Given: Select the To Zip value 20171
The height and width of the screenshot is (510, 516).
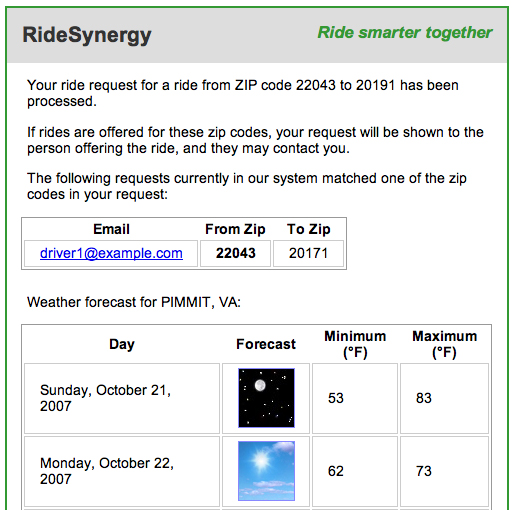Looking at the screenshot, I should (308, 253).
